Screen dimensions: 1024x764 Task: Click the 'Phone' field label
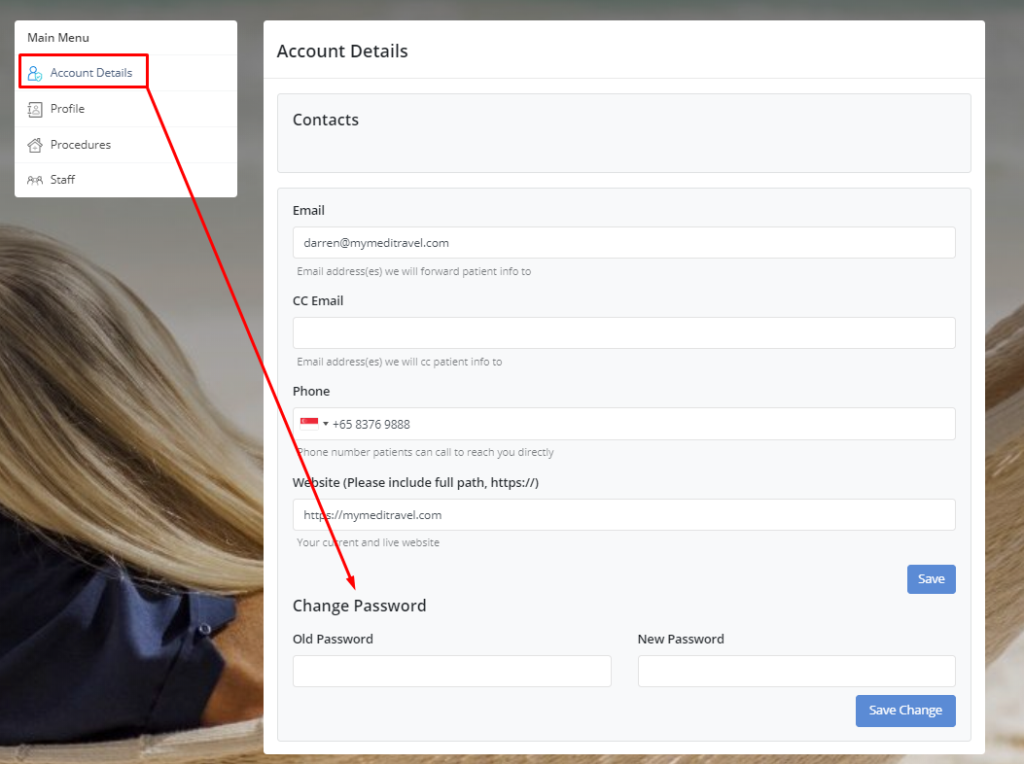point(311,391)
